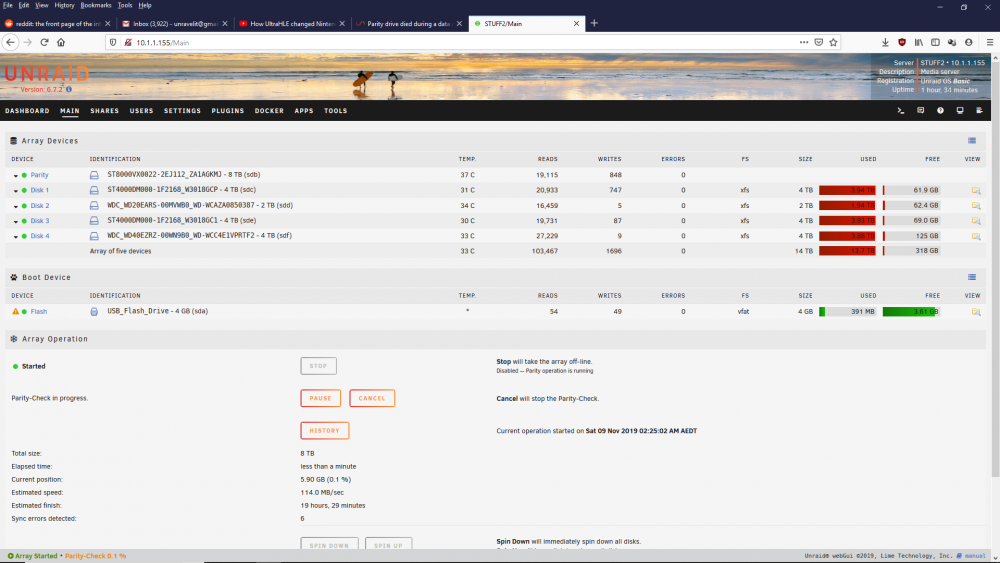Click Disk 1 red used-space bar
Screen dimensions: 1000x563
[x=847, y=190]
